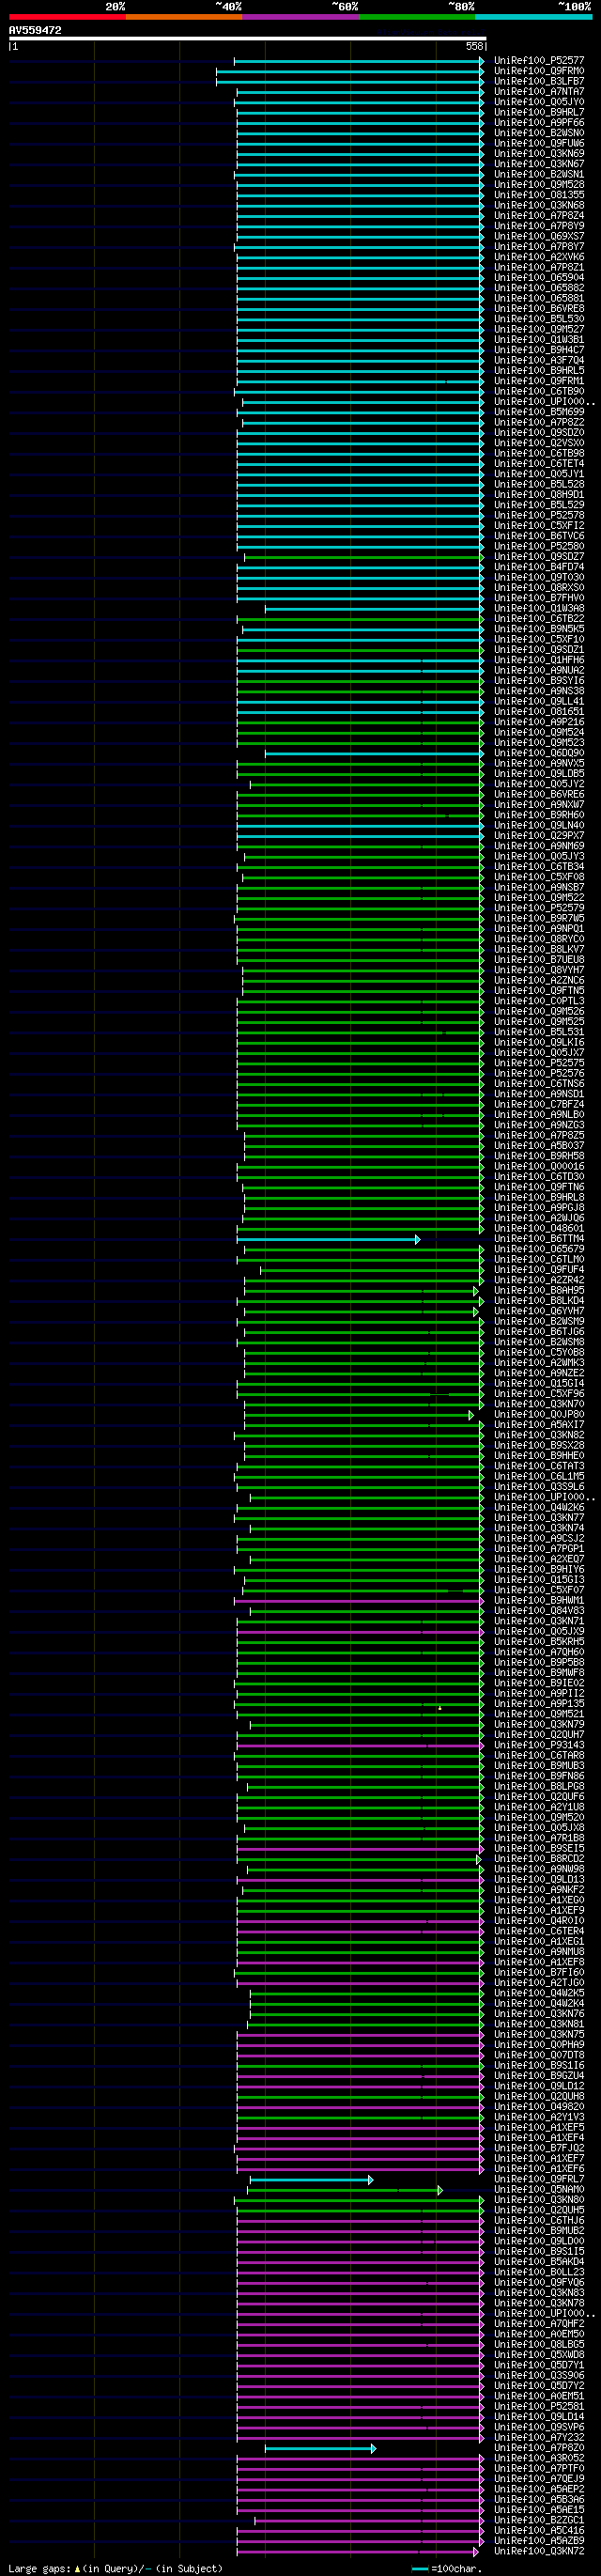Select the UniRef100_Q84V83 label
601x2576 pixels.
[x=539, y=1611]
